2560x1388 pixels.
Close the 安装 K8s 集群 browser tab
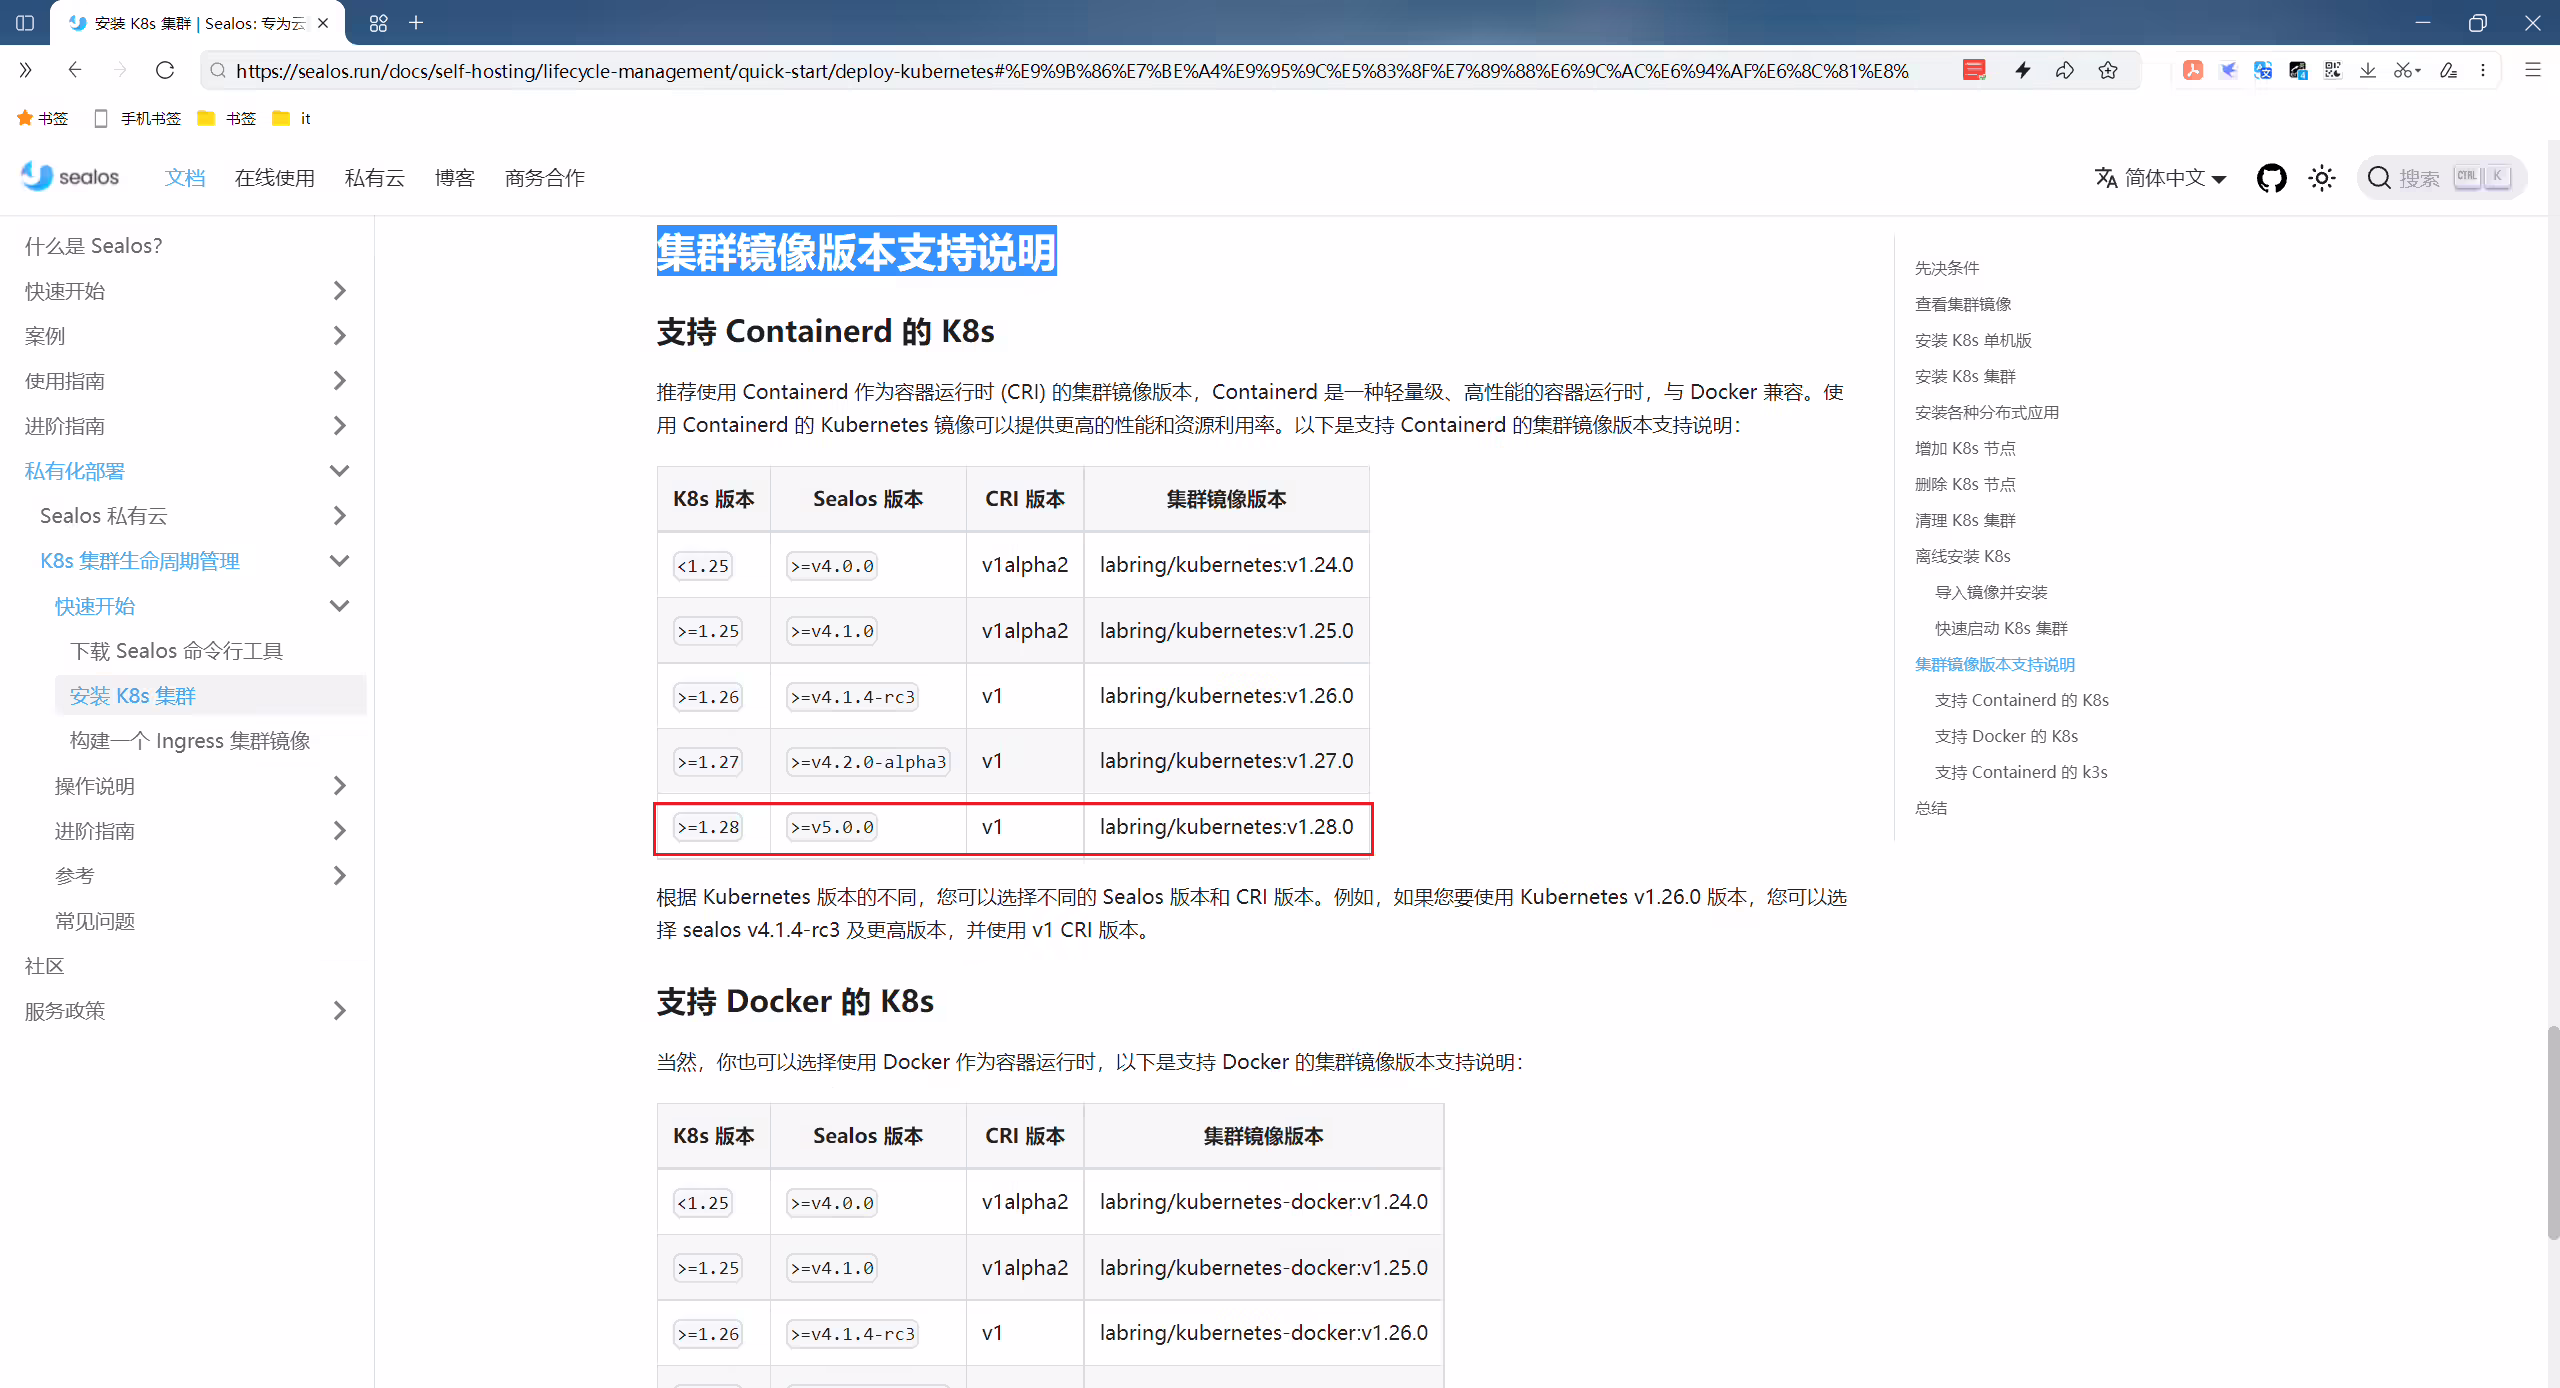pos(323,22)
